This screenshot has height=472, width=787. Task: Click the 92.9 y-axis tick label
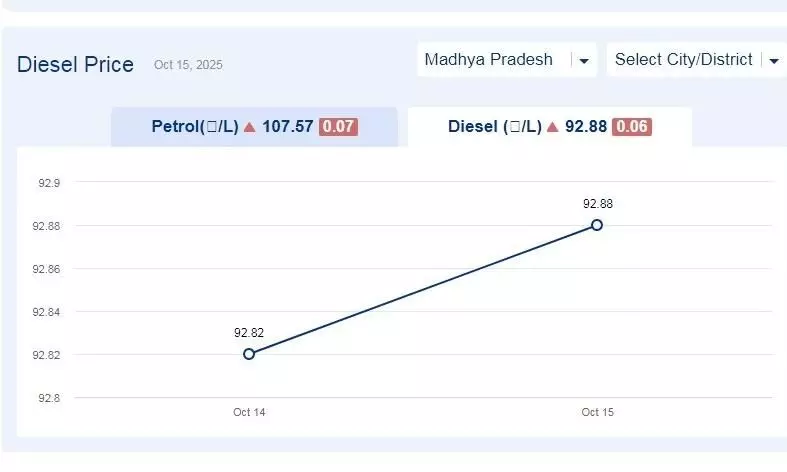[48, 183]
